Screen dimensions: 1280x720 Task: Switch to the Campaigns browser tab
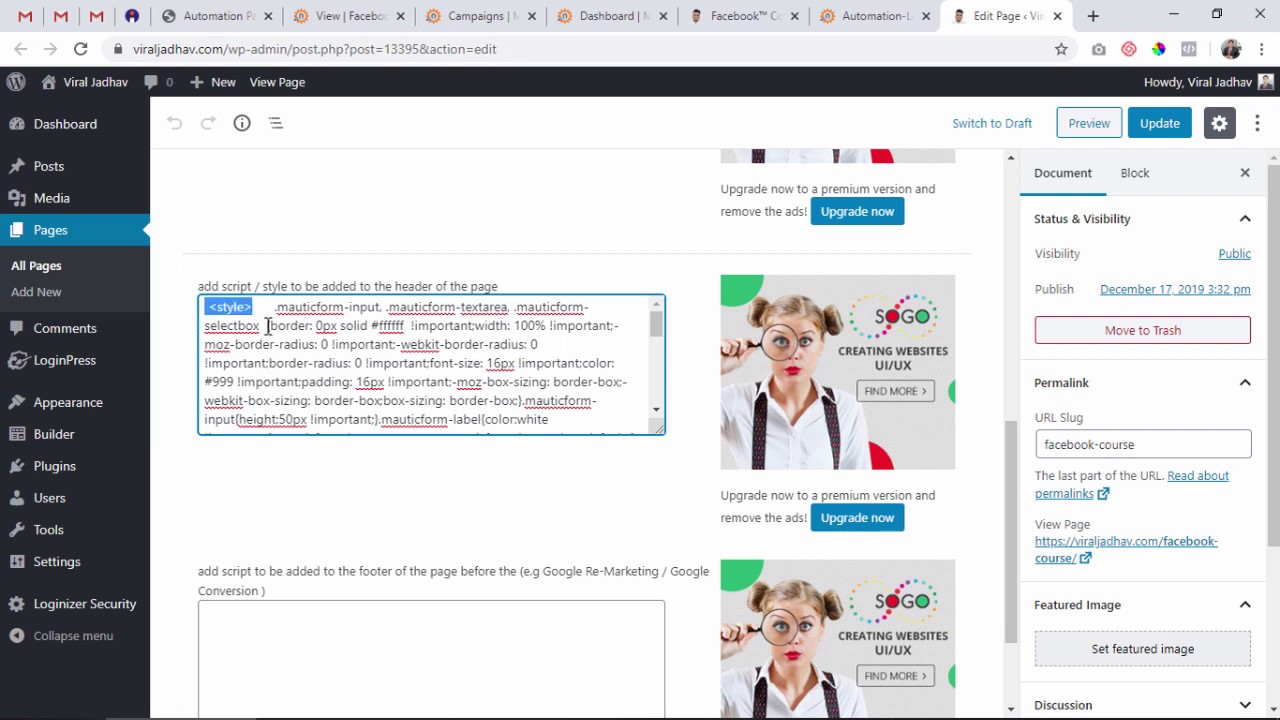pos(482,16)
